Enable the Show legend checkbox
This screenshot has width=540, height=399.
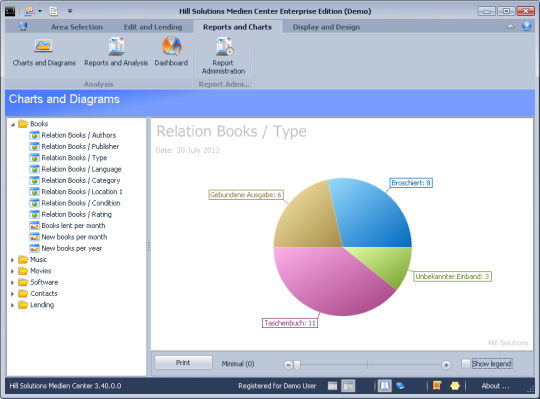point(466,364)
